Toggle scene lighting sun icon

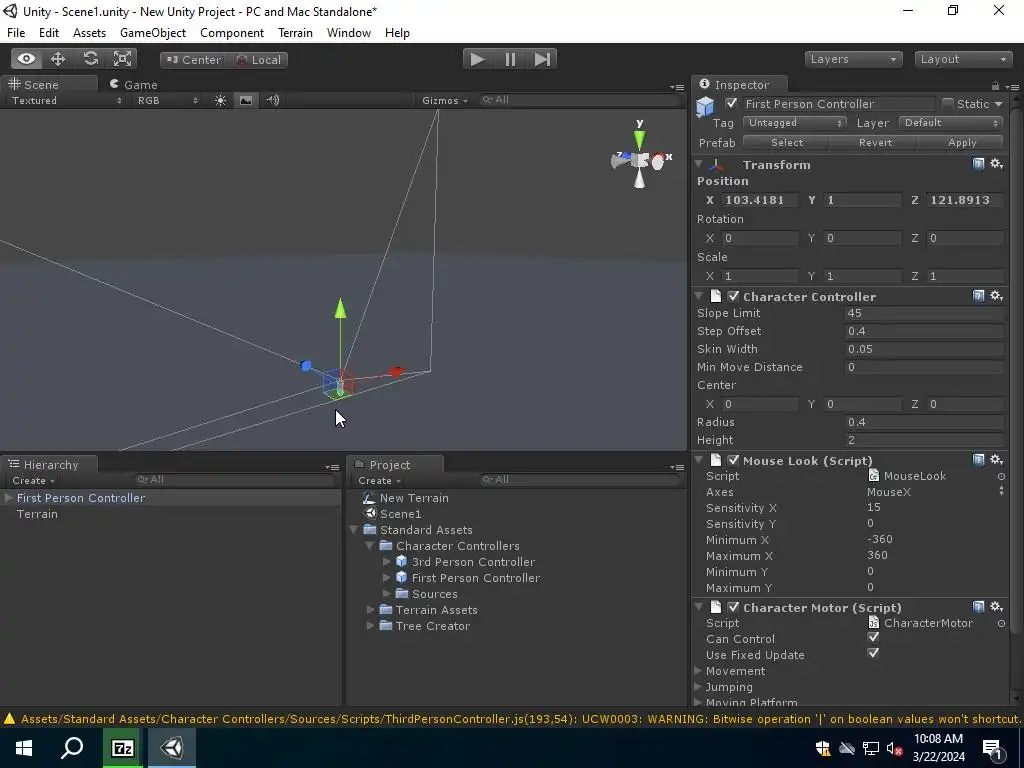221,100
